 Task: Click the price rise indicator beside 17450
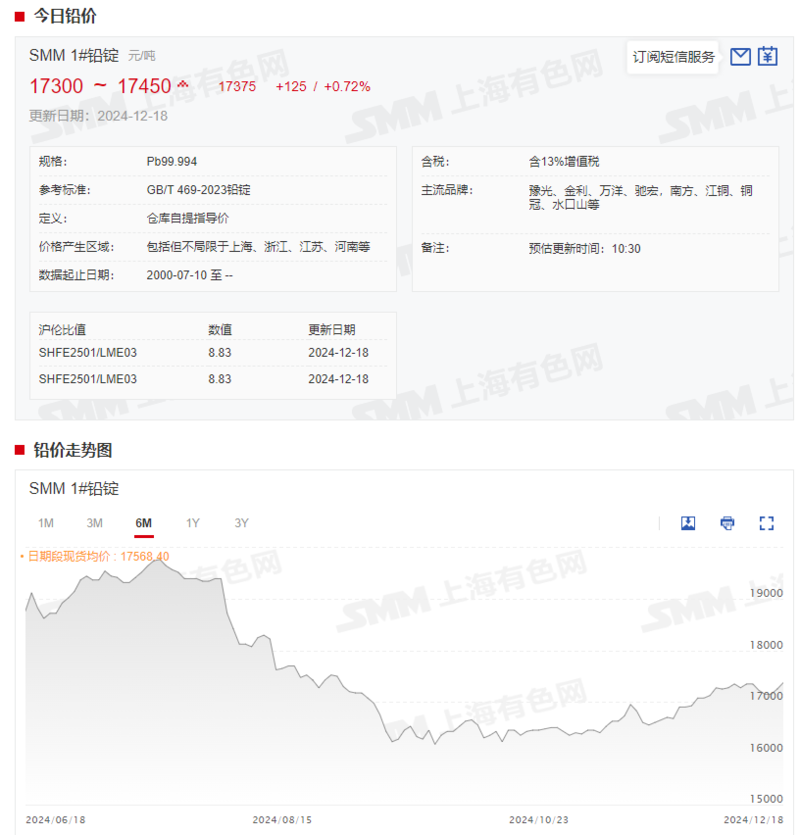point(183,84)
